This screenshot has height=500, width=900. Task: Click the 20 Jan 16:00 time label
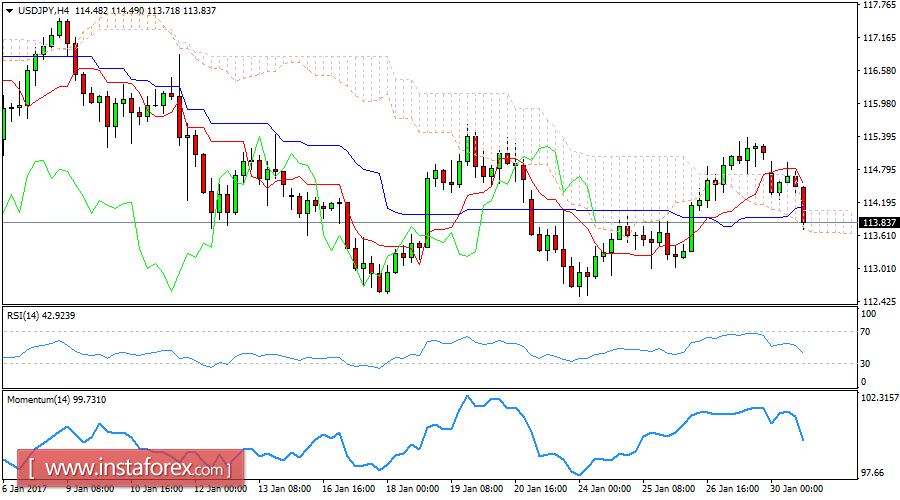[541, 489]
